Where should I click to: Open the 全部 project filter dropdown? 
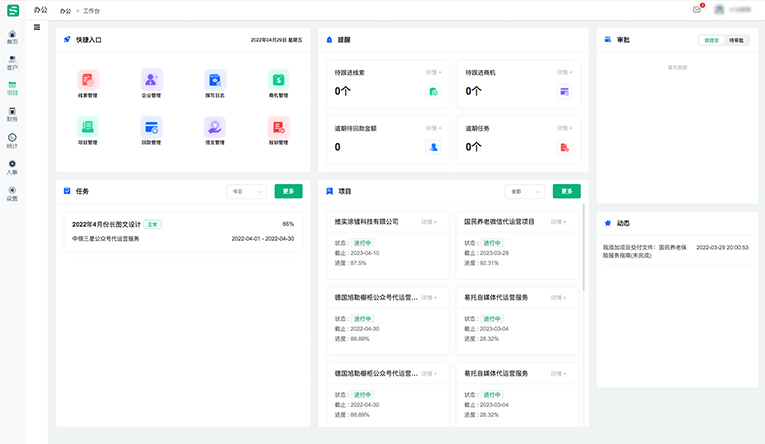pyautogui.click(x=525, y=191)
